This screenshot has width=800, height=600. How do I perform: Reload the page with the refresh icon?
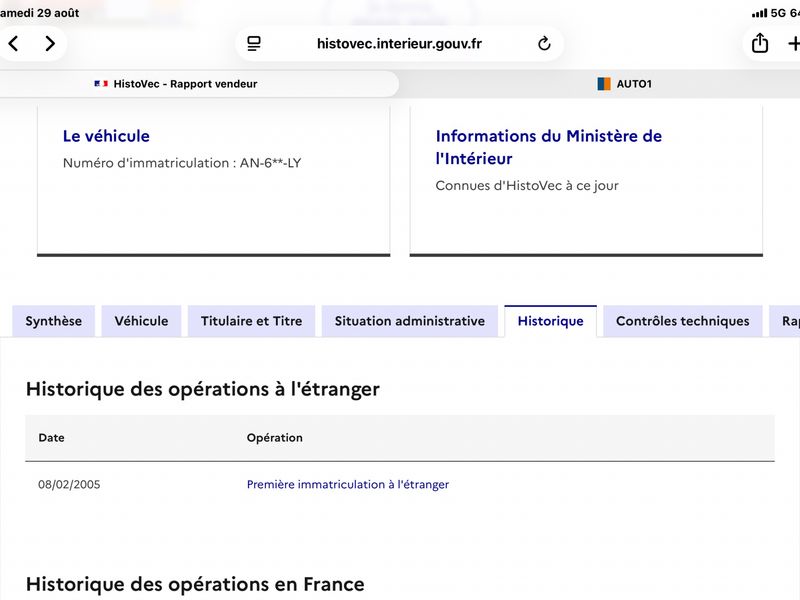click(x=544, y=44)
